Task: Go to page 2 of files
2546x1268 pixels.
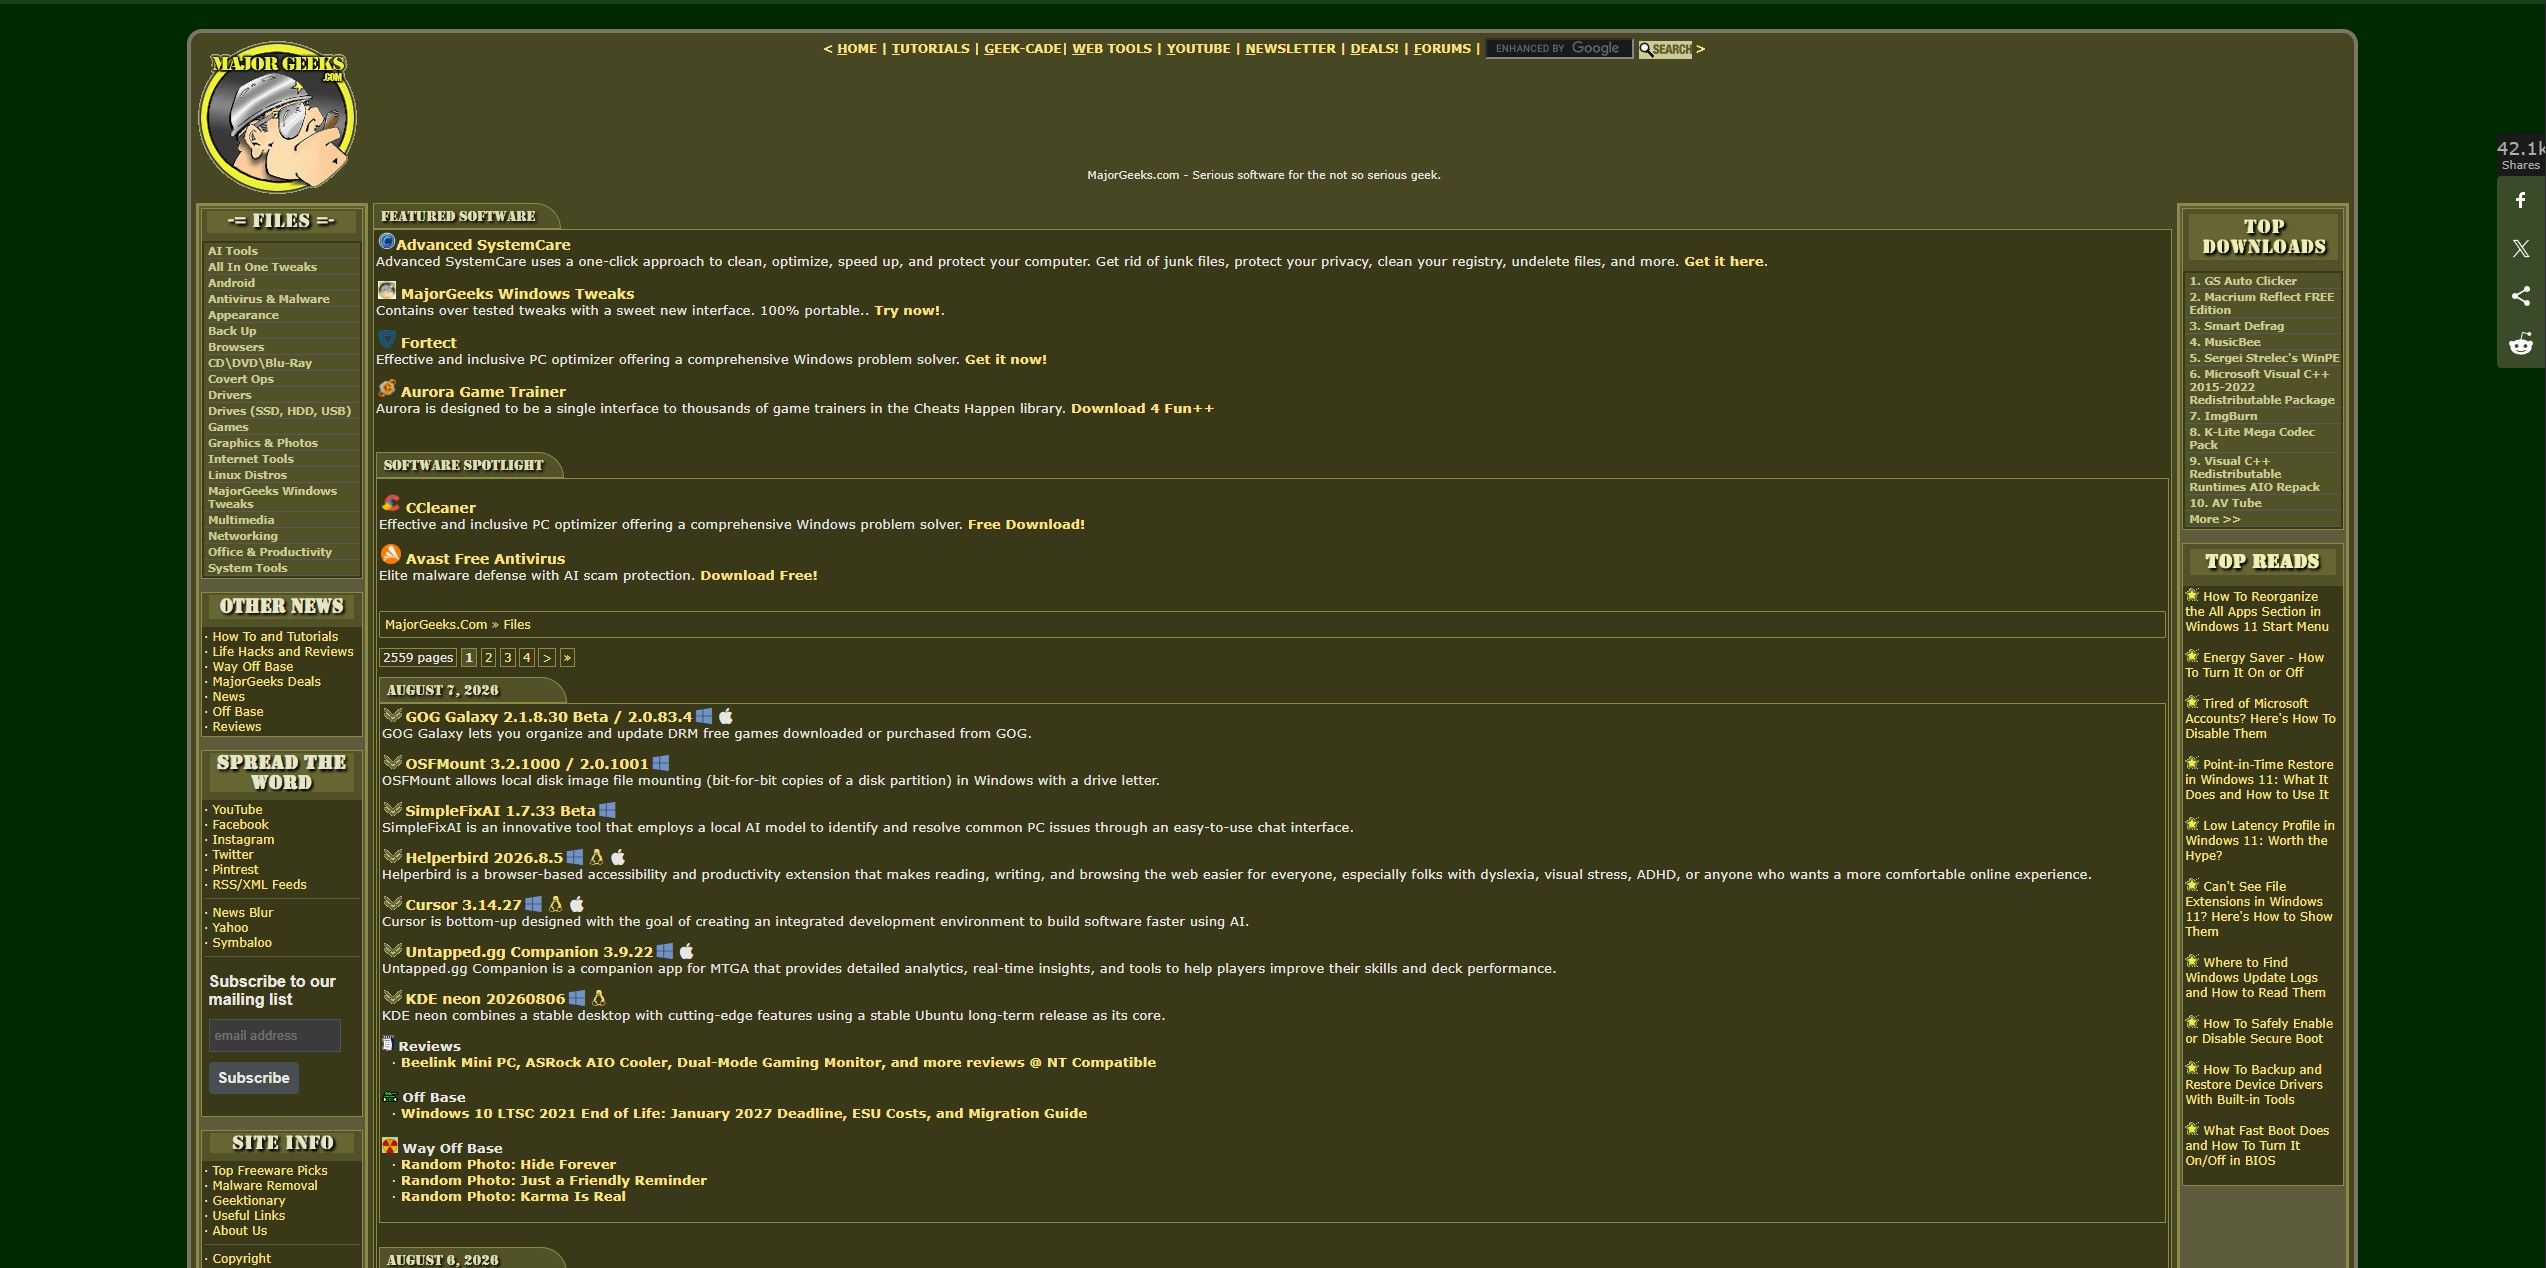Action: (488, 657)
